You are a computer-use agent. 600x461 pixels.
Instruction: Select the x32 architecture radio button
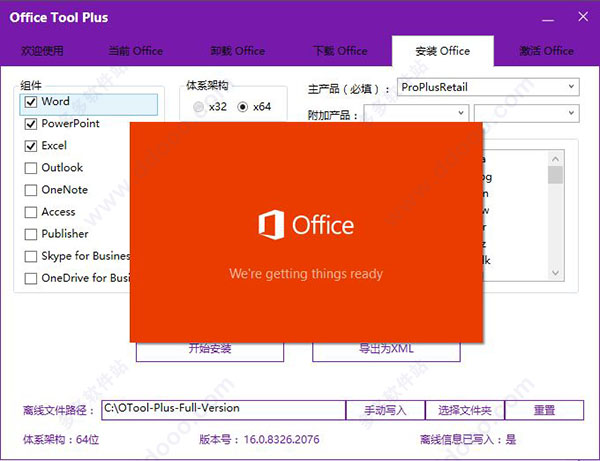click(198, 107)
